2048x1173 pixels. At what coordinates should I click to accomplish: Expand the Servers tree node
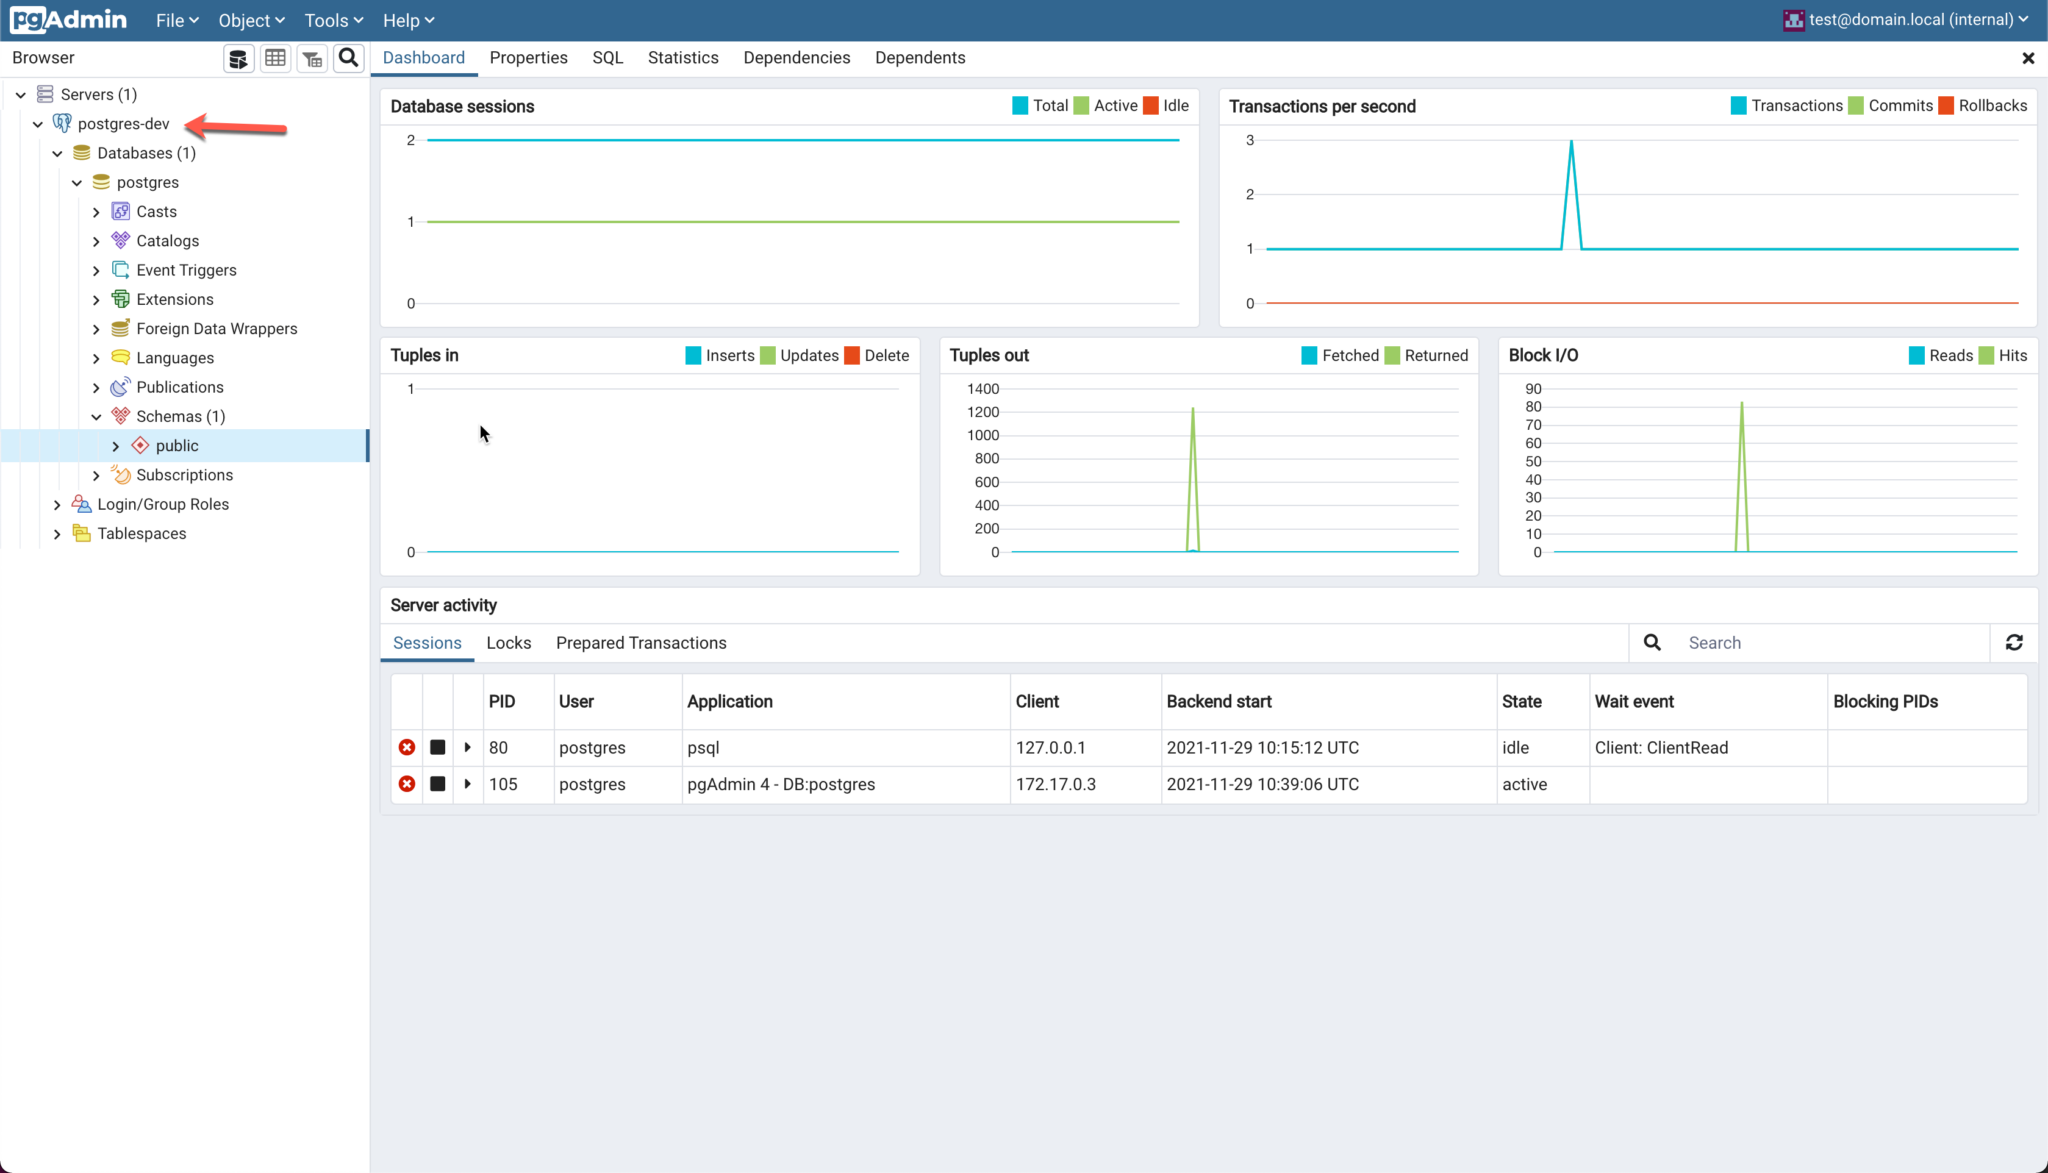pyautogui.click(x=21, y=94)
